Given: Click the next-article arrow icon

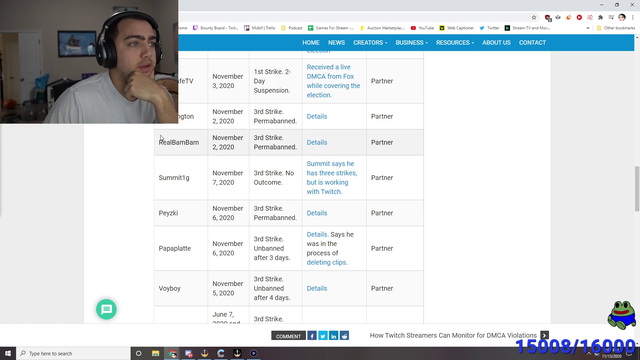Looking at the screenshot, I should (x=544, y=335).
